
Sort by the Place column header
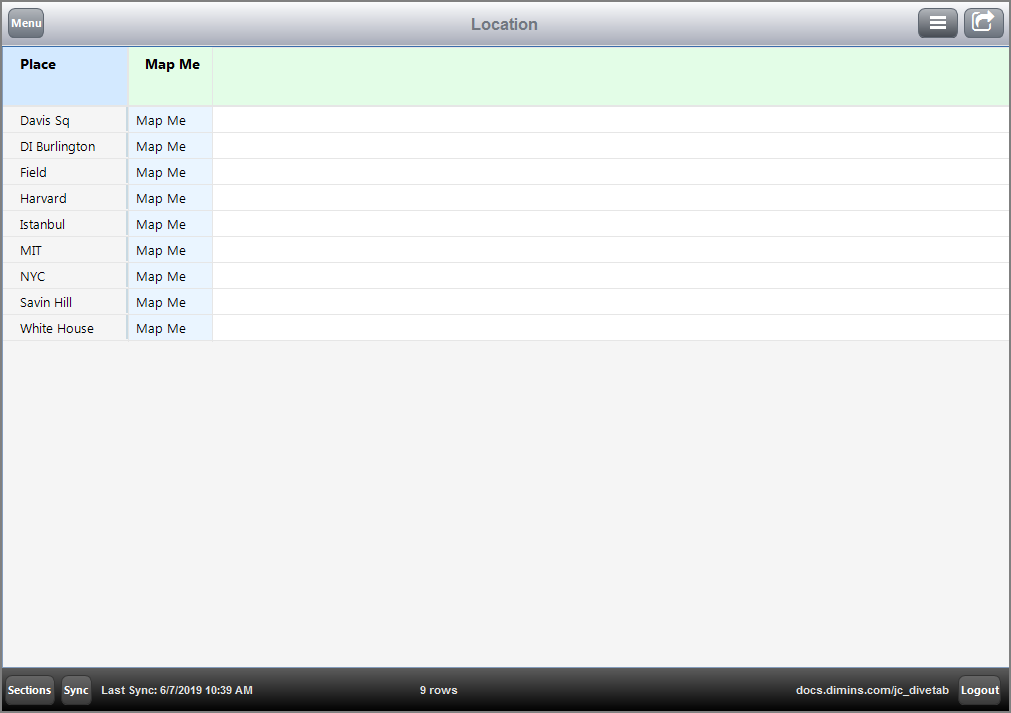38,65
